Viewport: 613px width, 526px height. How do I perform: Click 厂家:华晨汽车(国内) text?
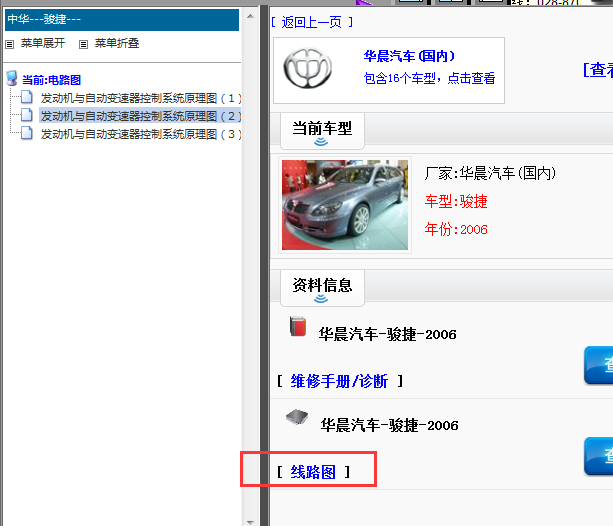[x=490, y=173]
